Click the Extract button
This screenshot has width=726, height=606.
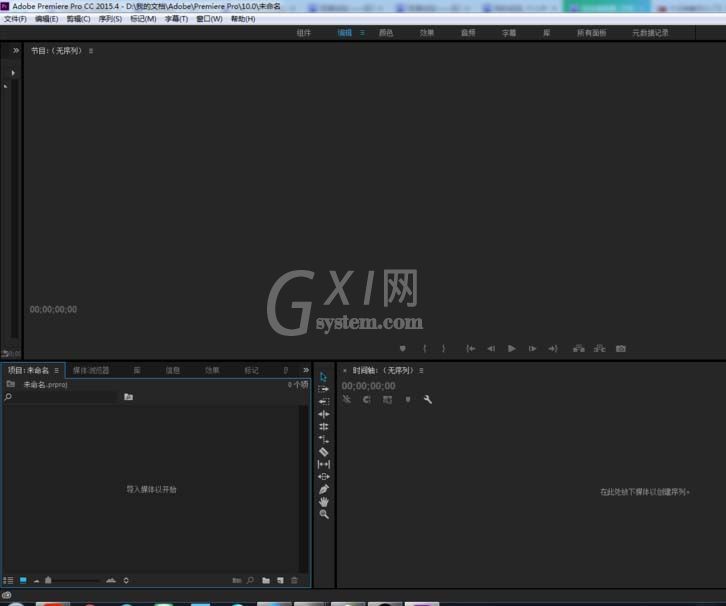click(x=600, y=349)
